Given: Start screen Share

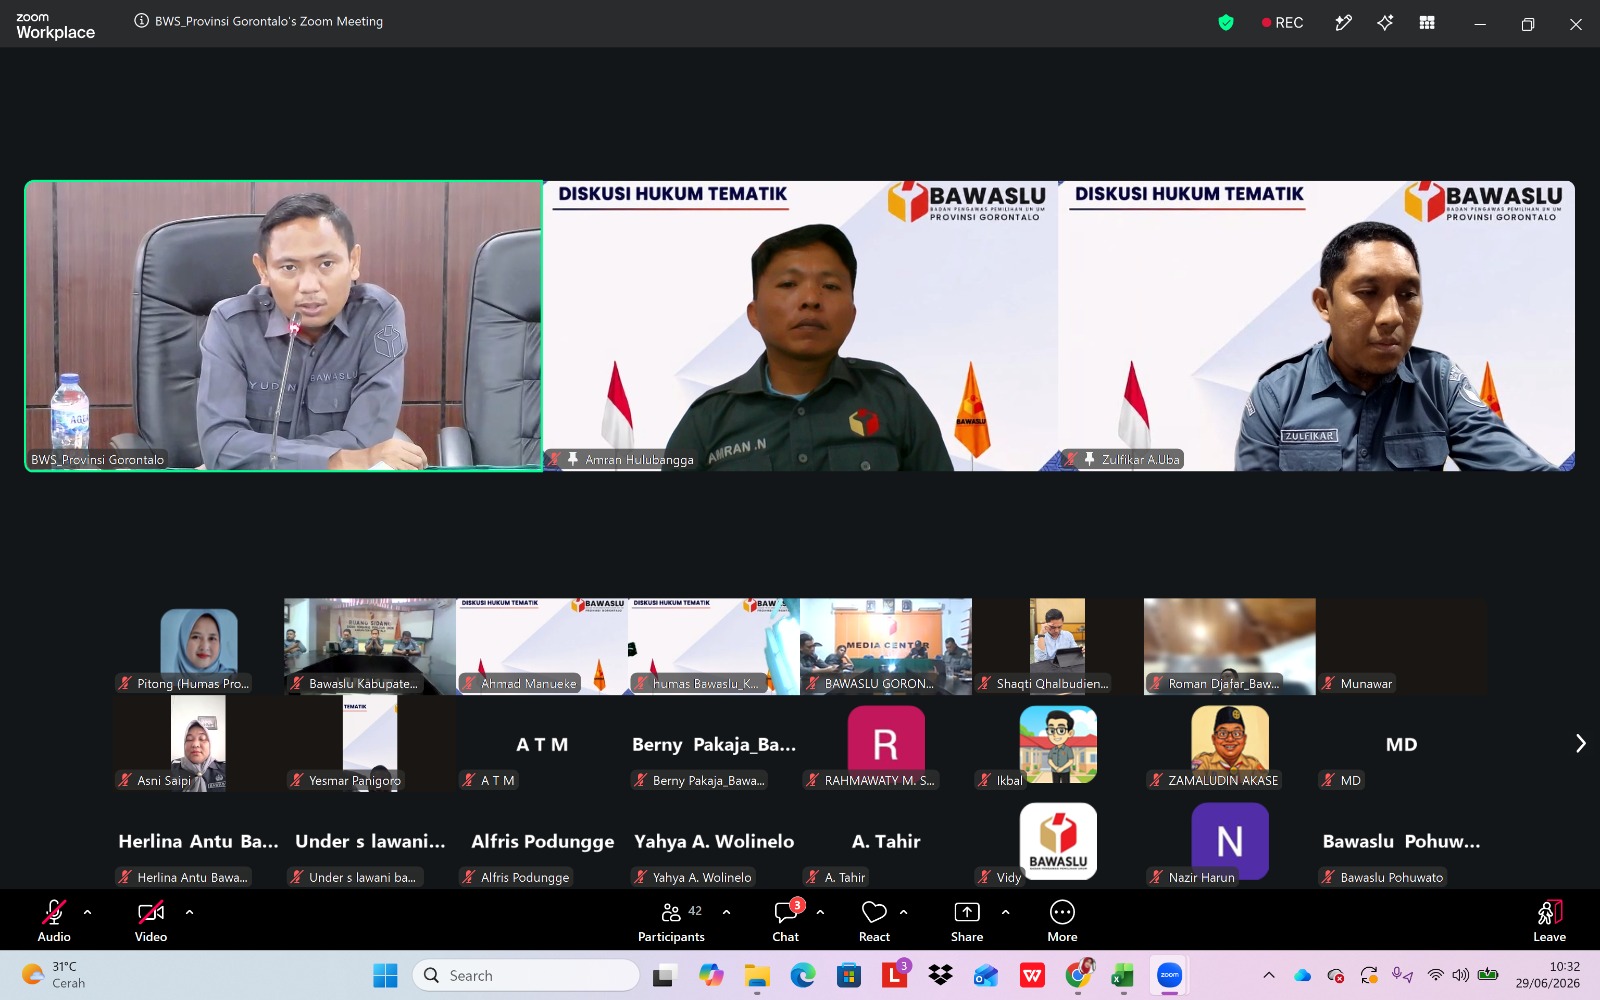Looking at the screenshot, I should (967, 920).
